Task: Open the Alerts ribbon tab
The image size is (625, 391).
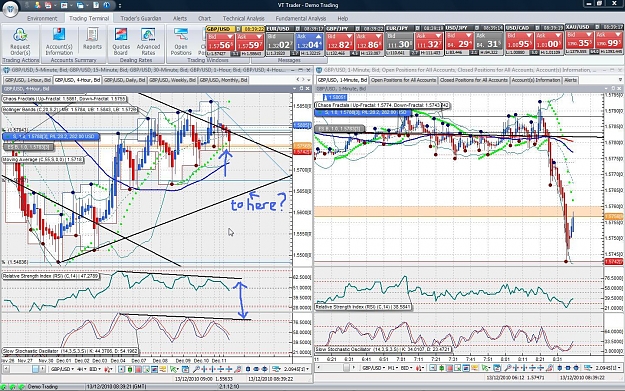Action: 179,18
